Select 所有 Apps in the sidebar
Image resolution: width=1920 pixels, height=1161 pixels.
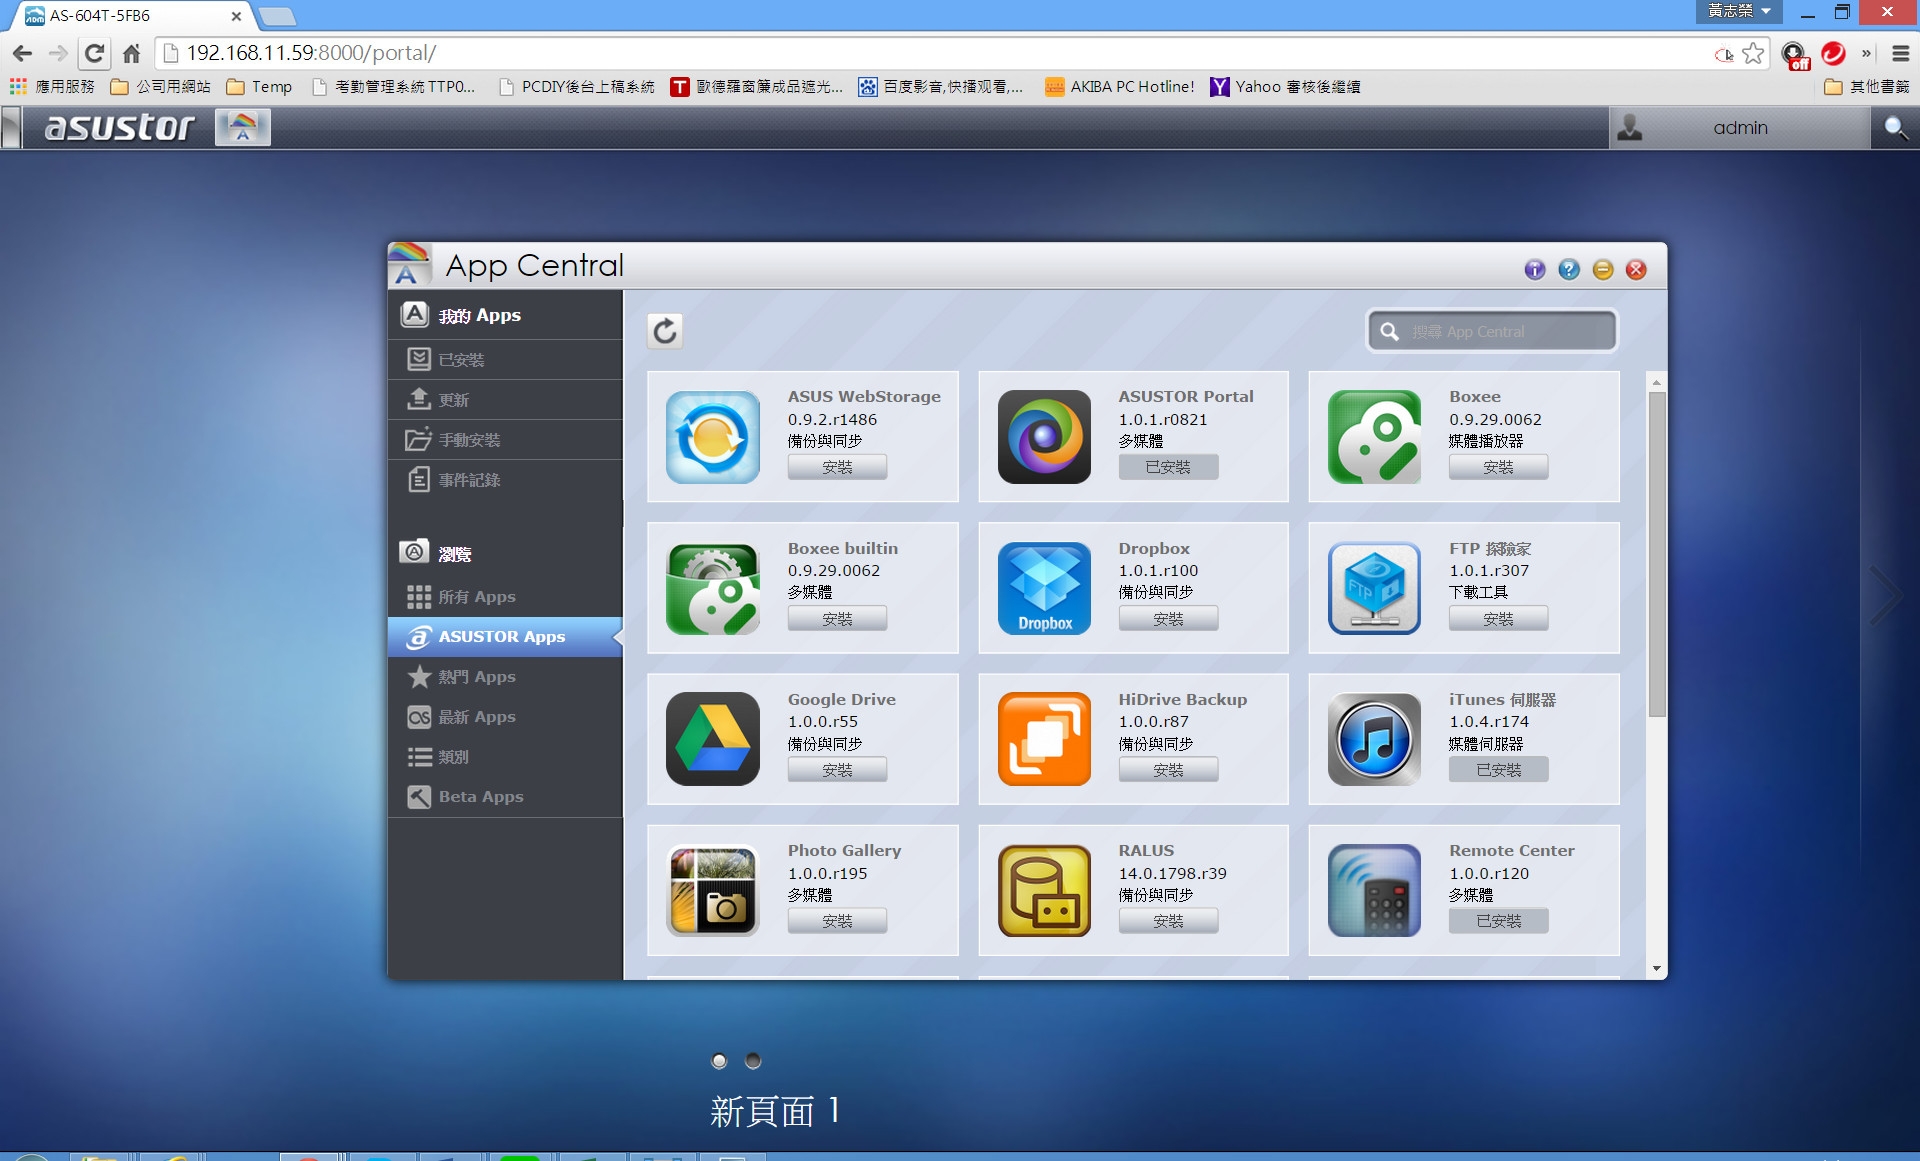pos(505,597)
